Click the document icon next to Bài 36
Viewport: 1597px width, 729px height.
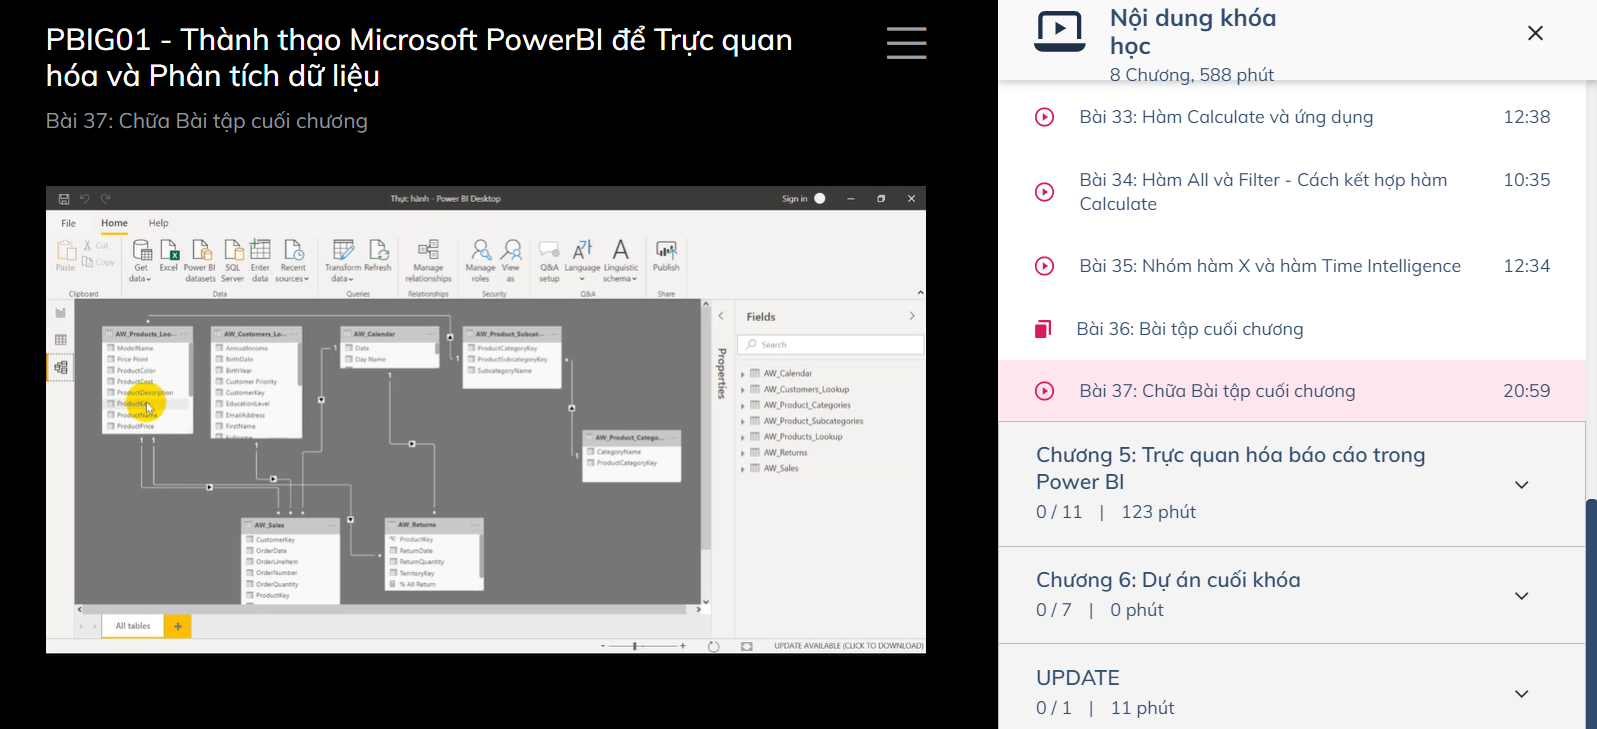coord(1043,329)
